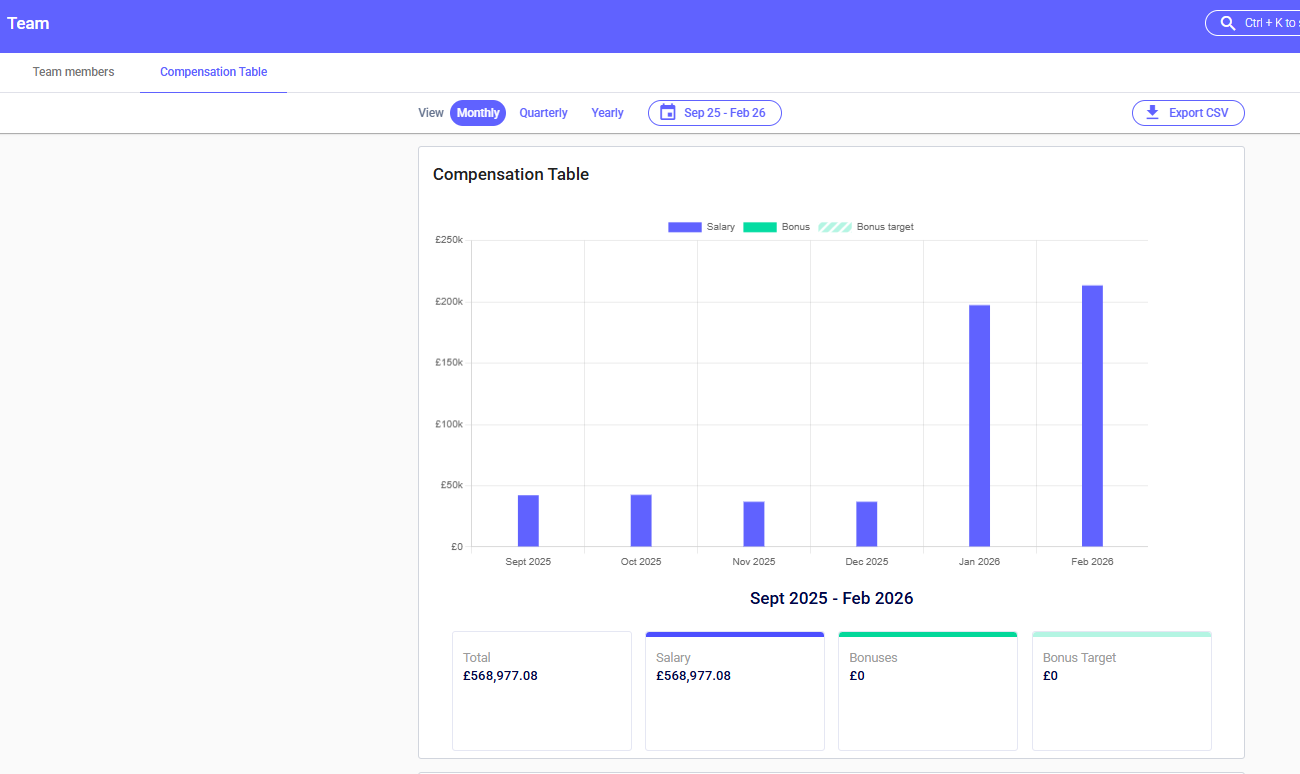Screen dimensions: 1300x774
Task: Click the Team header title
Action: click(x=28, y=23)
